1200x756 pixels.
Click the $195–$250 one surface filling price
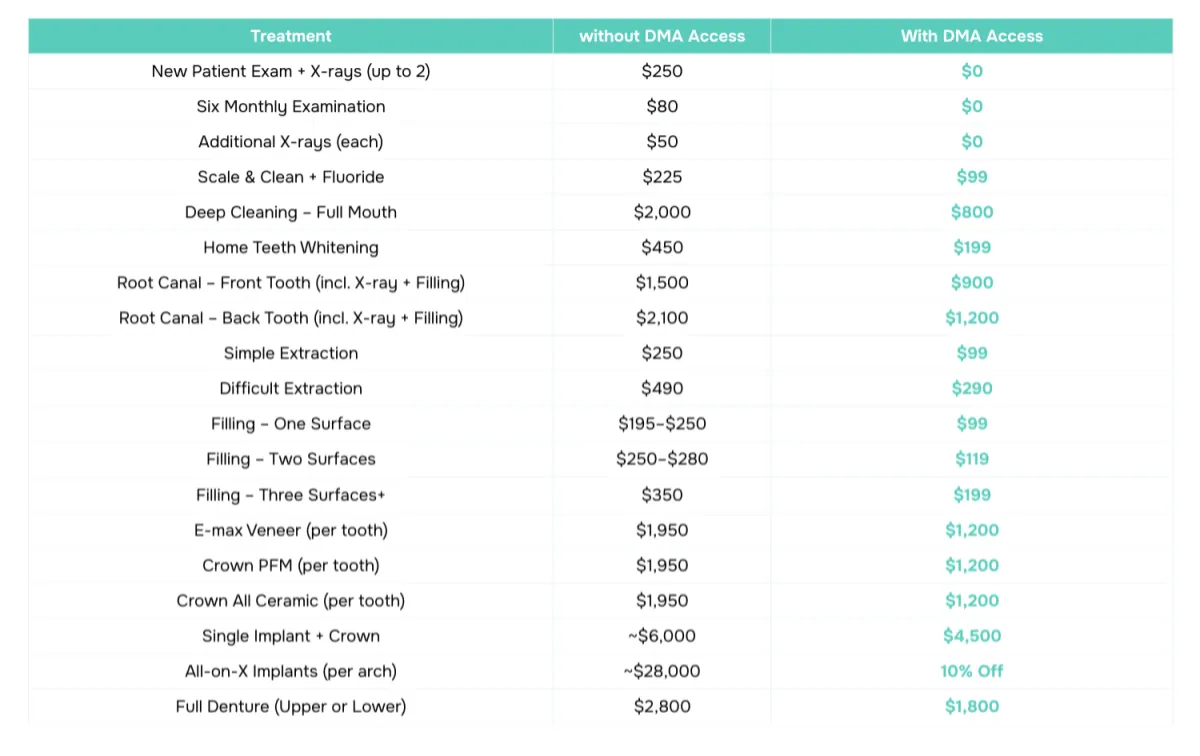point(662,424)
